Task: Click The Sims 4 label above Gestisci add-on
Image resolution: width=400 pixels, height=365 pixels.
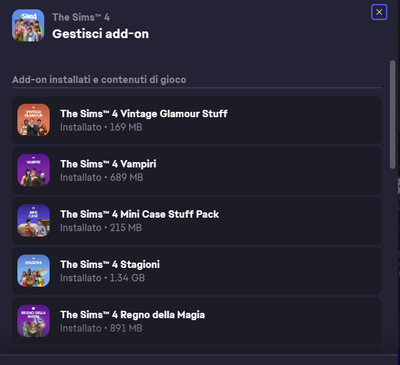Action: 81,17
